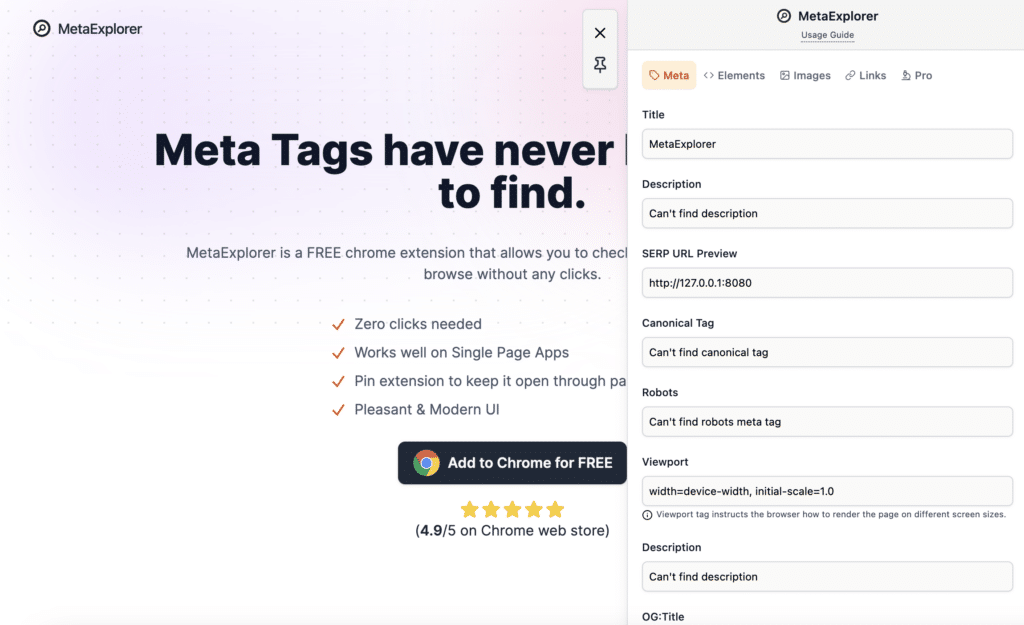Click the MetaExplorer logo in page header
This screenshot has height=625, width=1024.
point(87,29)
